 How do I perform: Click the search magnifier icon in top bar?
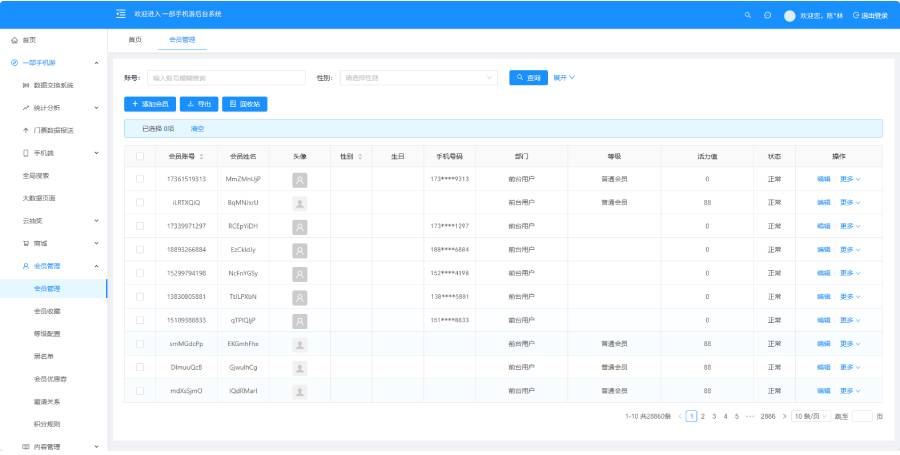[x=747, y=15]
